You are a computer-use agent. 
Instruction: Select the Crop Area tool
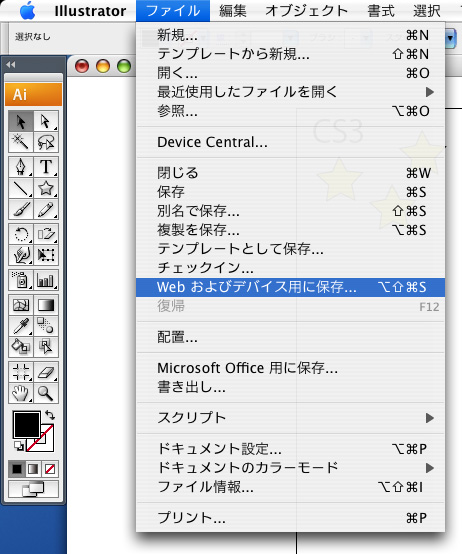click(x=21, y=372)
